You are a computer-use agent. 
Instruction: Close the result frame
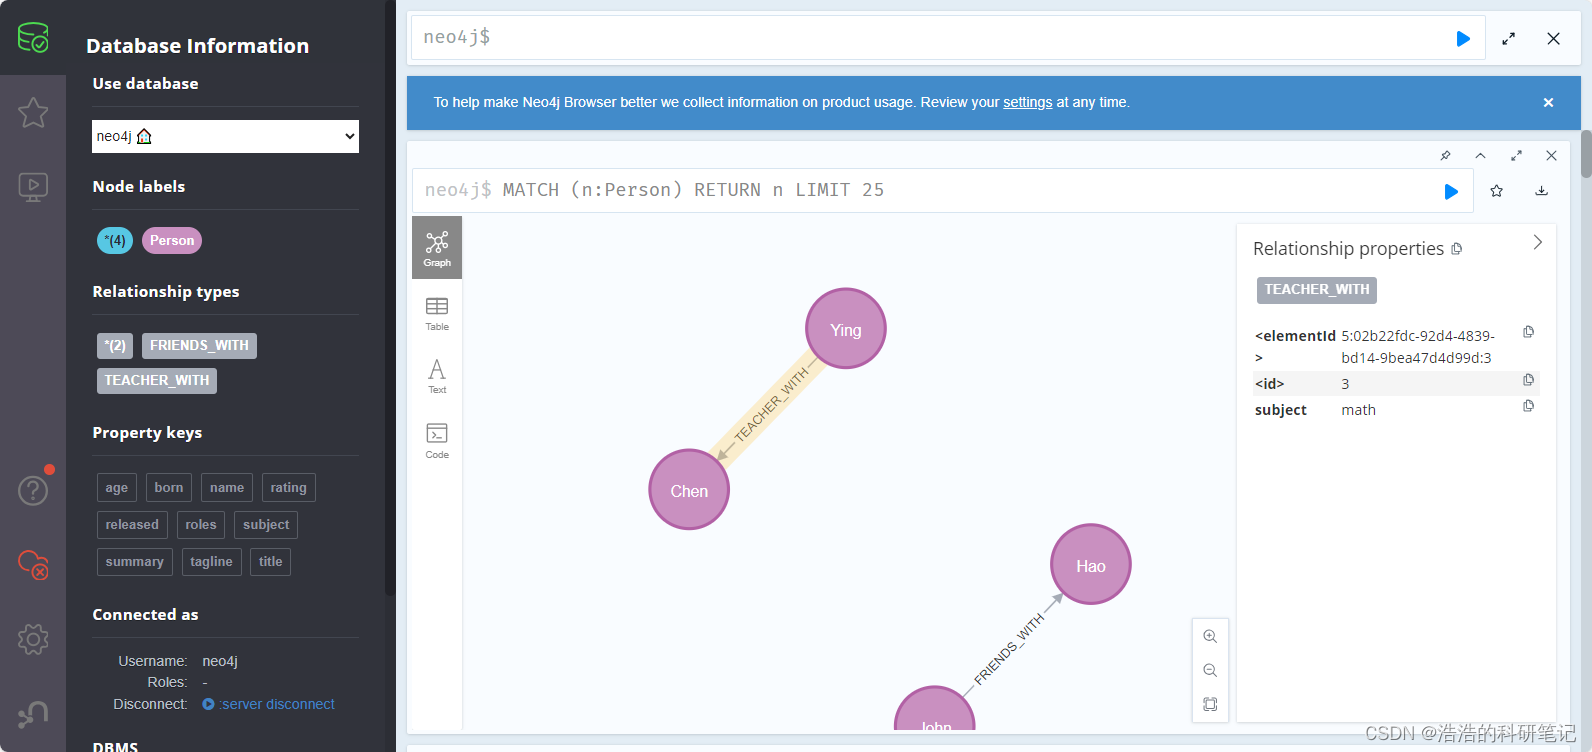coord(1551,155)
